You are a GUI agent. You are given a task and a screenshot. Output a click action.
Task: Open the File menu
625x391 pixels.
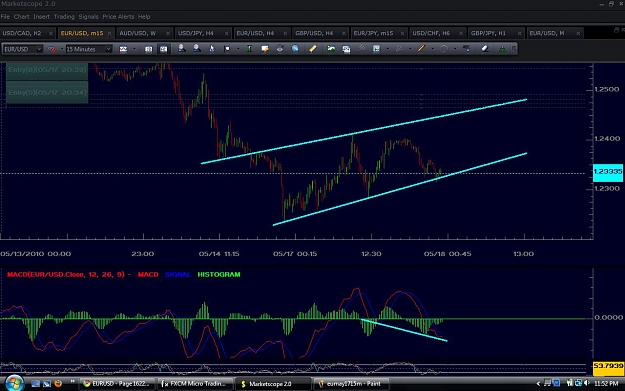point(5,17)
